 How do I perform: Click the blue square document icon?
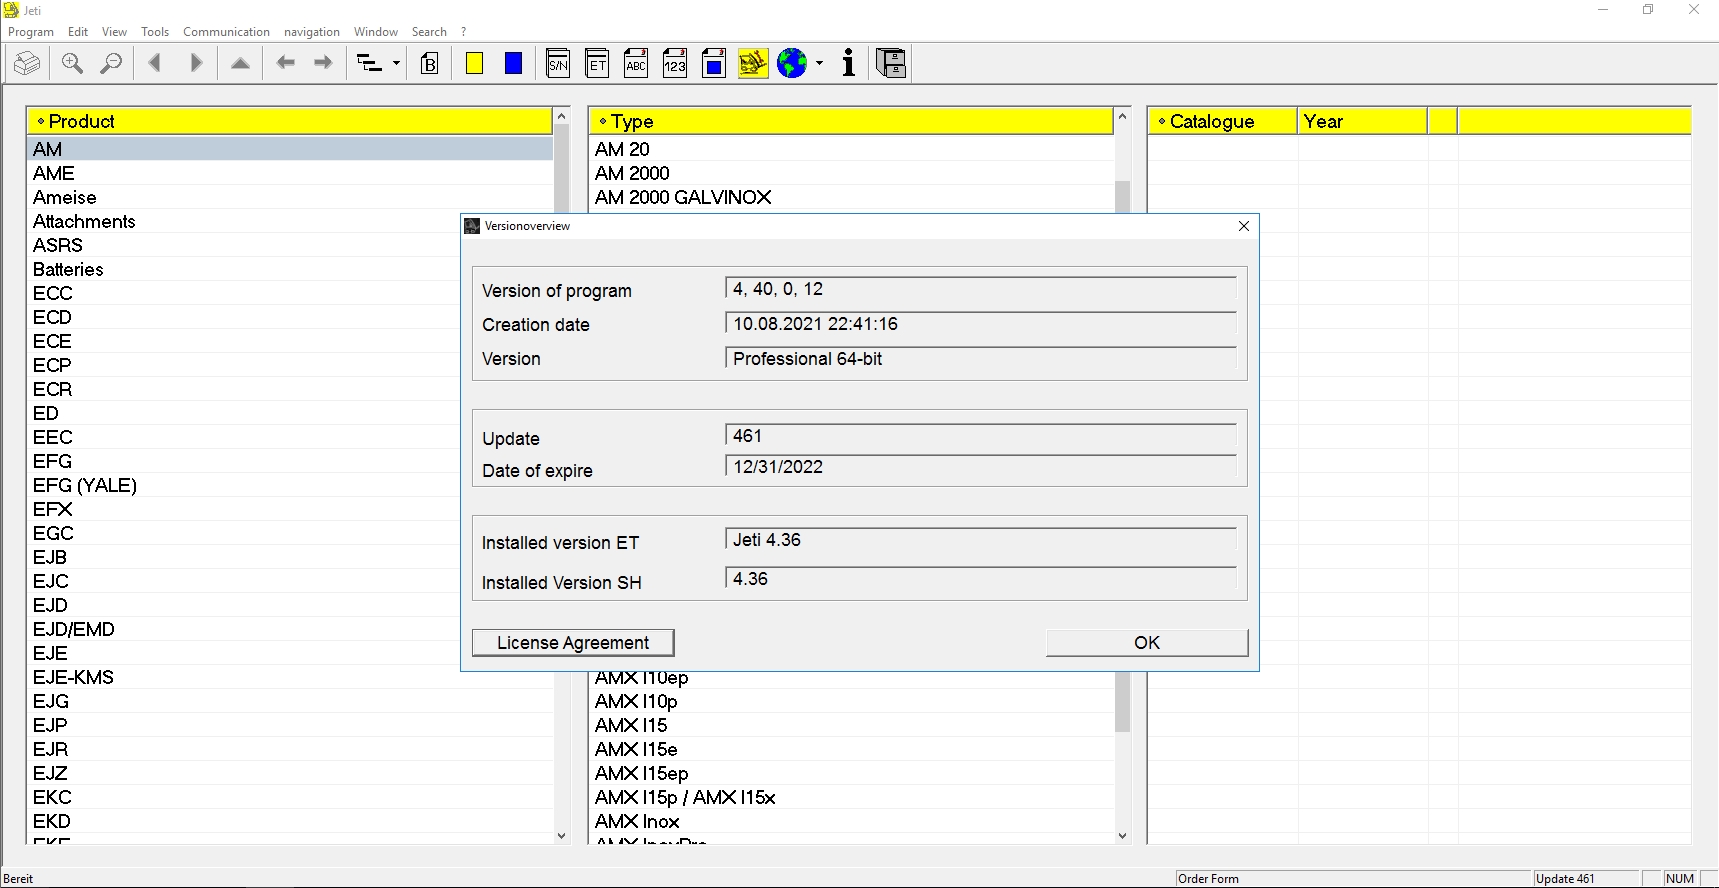(714, 64)
